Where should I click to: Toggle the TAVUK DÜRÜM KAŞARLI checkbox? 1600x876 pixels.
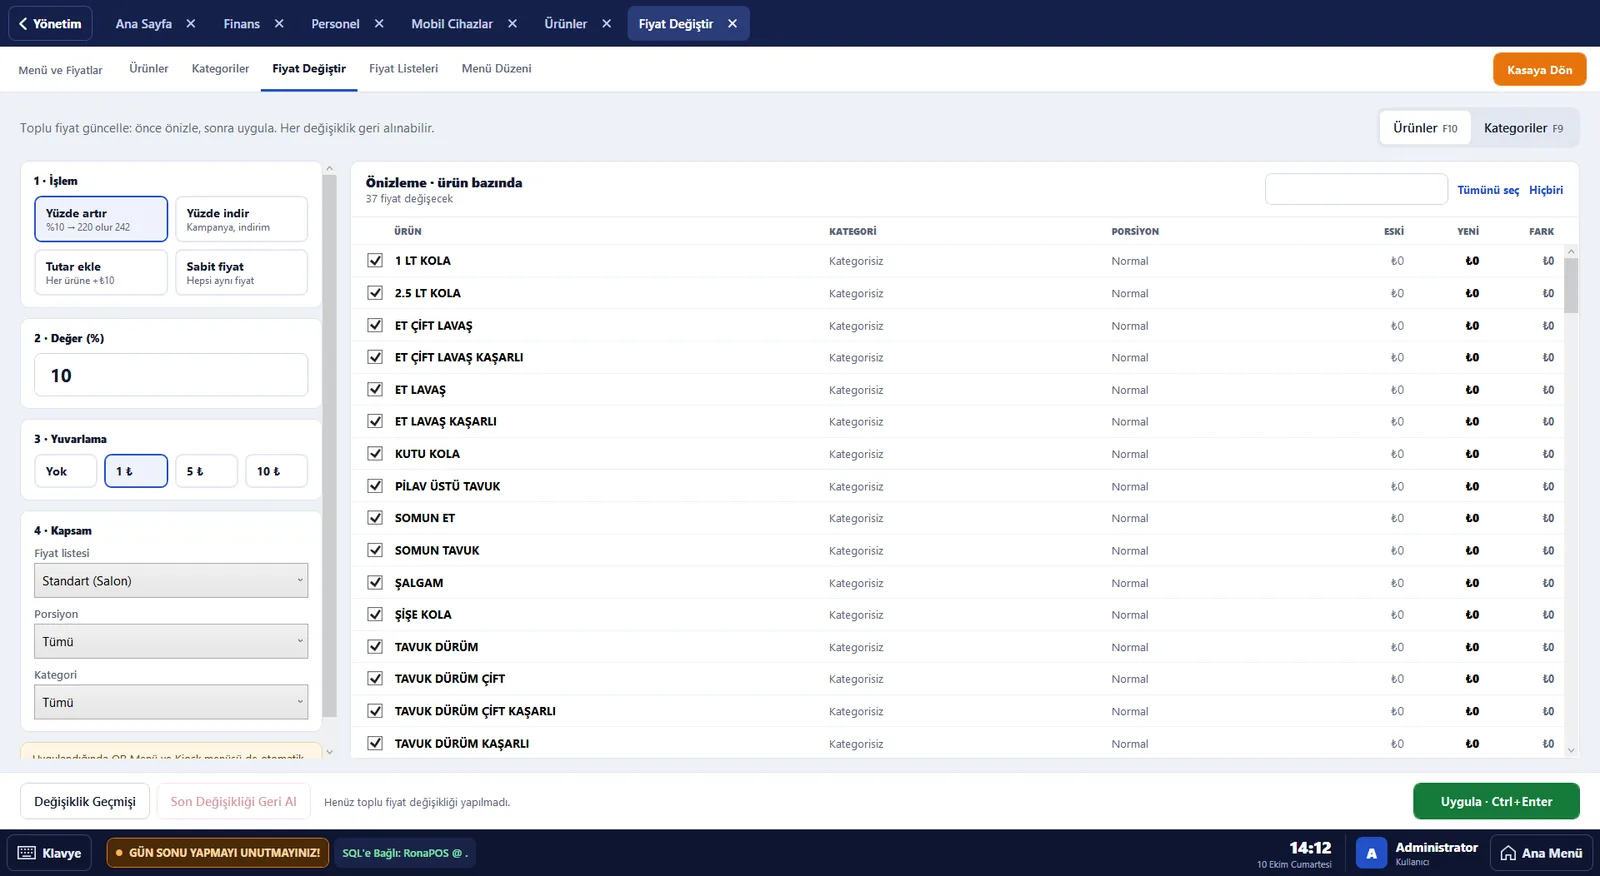[375, 743]
